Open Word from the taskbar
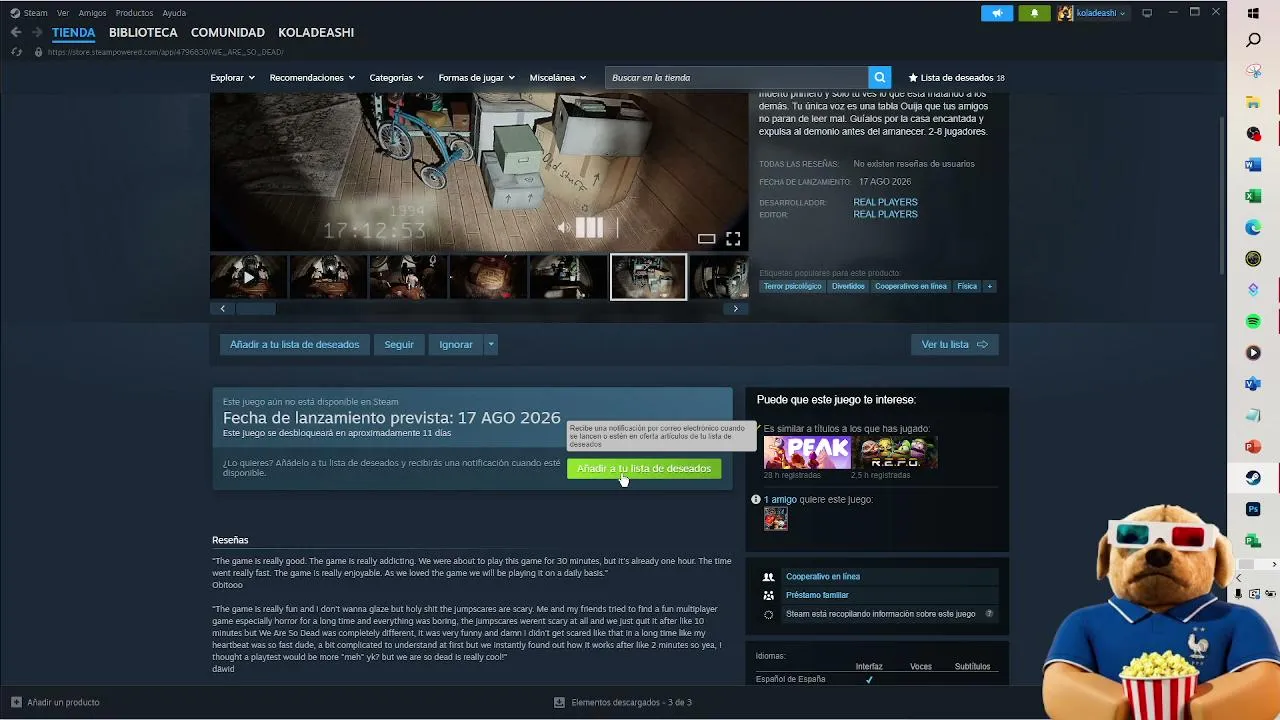This screenshot has height=720, width=1280. tap(1253, 165)
